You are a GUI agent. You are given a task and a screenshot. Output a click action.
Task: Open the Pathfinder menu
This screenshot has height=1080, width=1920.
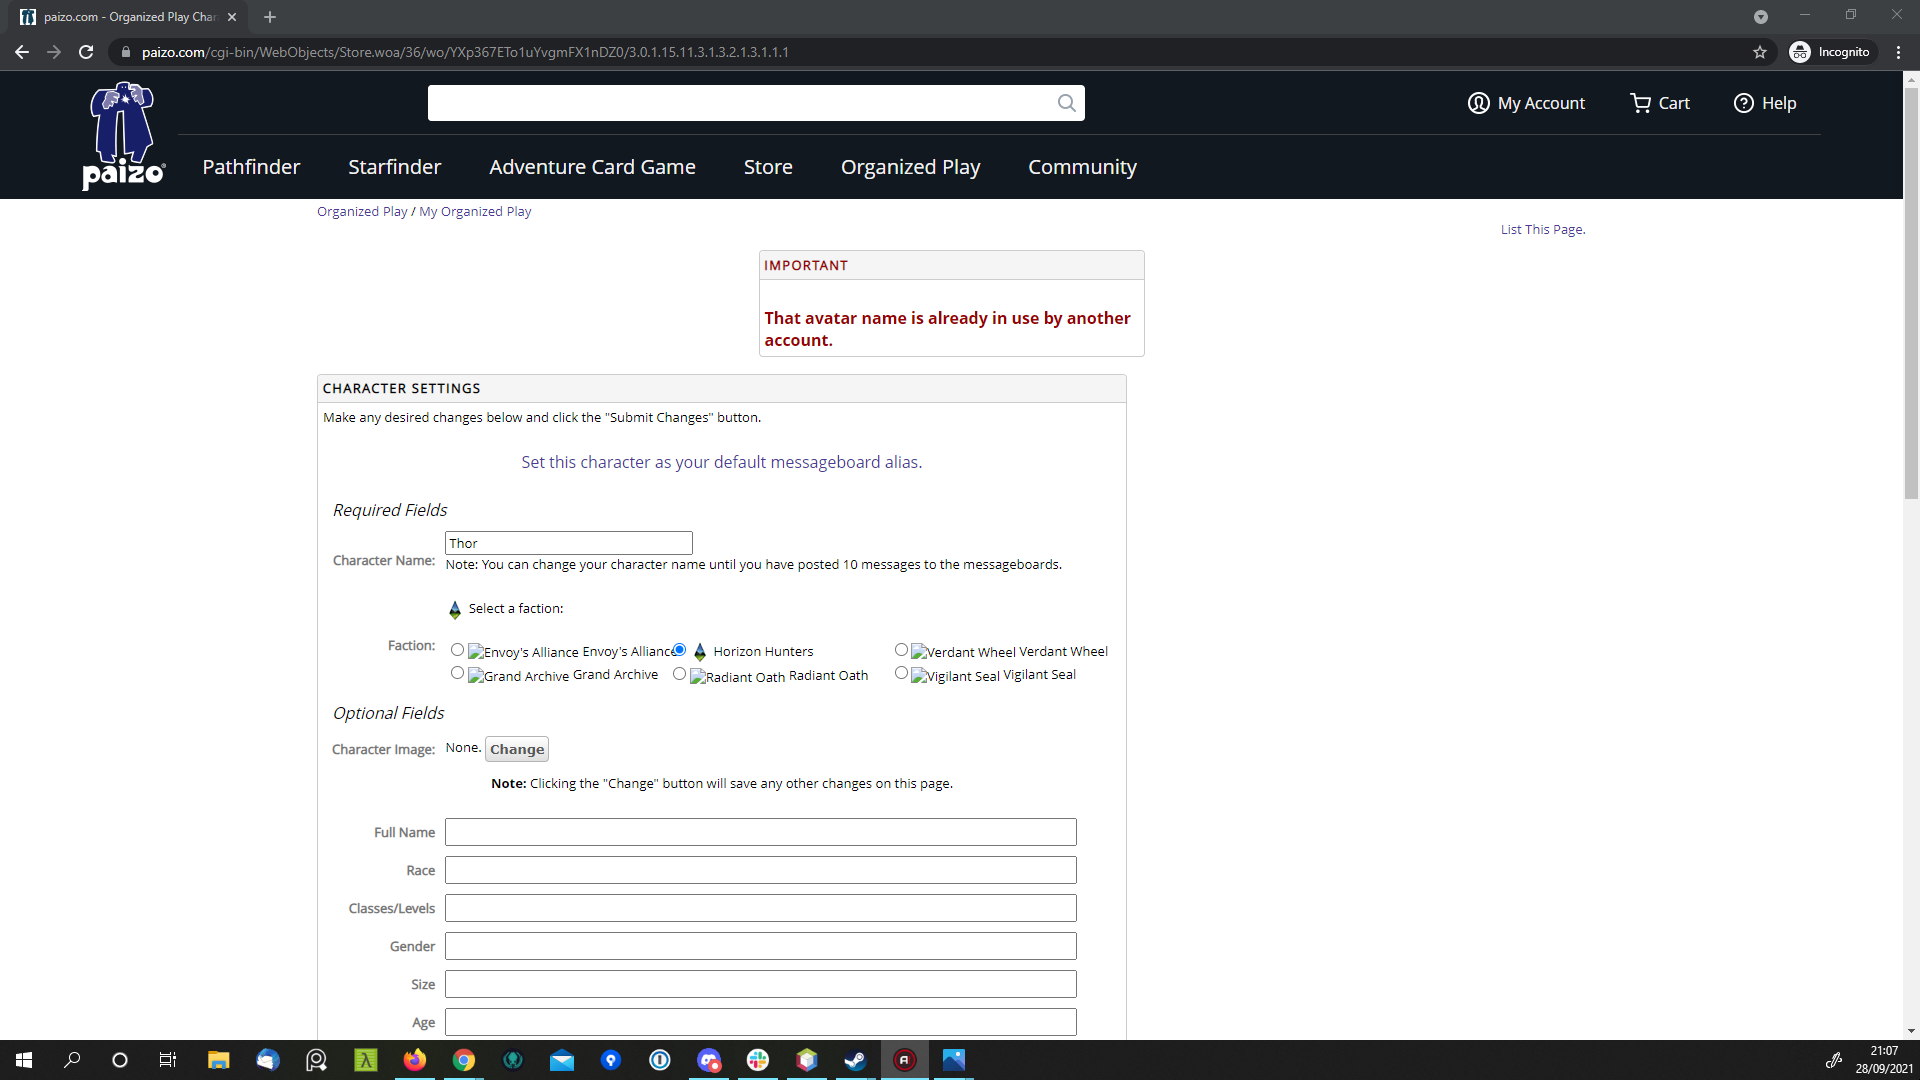[251, 167]
